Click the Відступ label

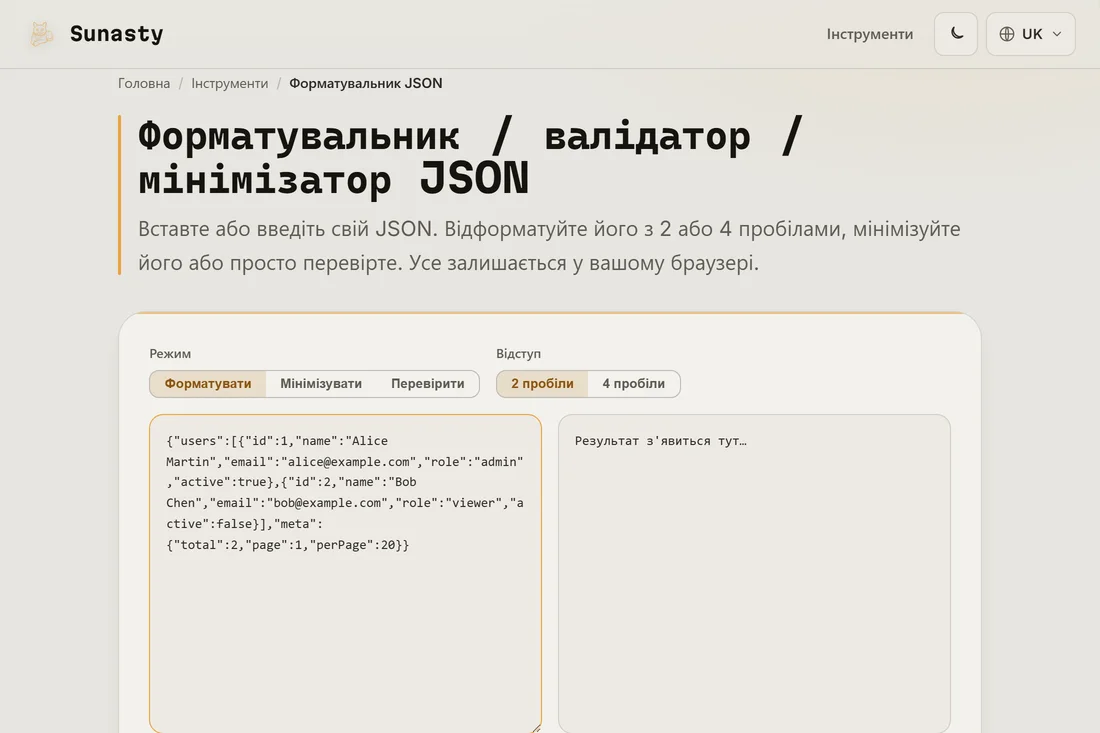(518, 354)
